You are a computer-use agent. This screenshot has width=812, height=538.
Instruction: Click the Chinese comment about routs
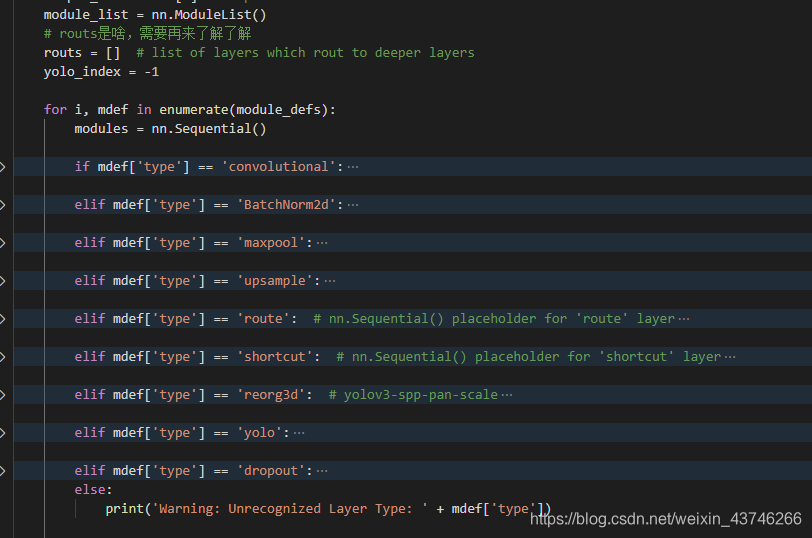tap(148, 34)
